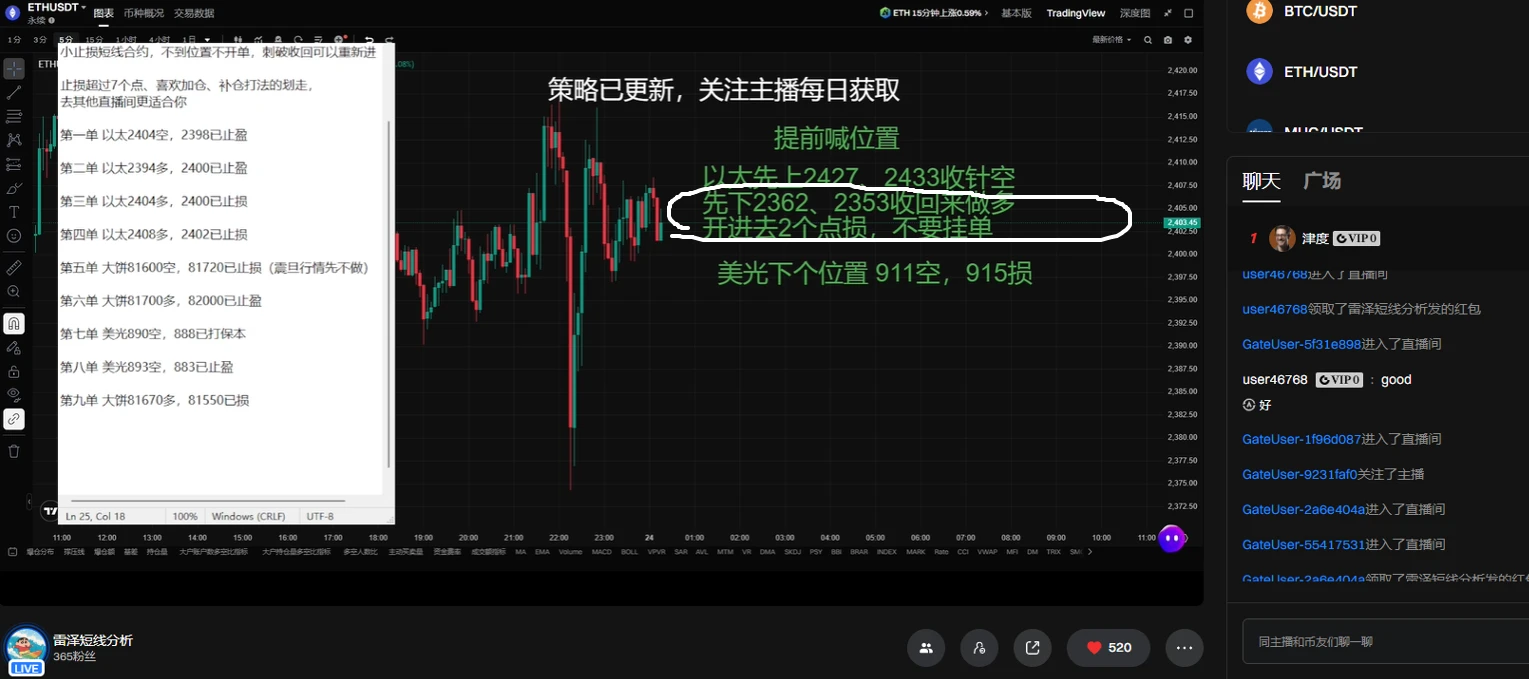The width and height of the screenshot is (1529, 679).
Task: Open chart settings gear icon
Action: [x=1188, y=40]
